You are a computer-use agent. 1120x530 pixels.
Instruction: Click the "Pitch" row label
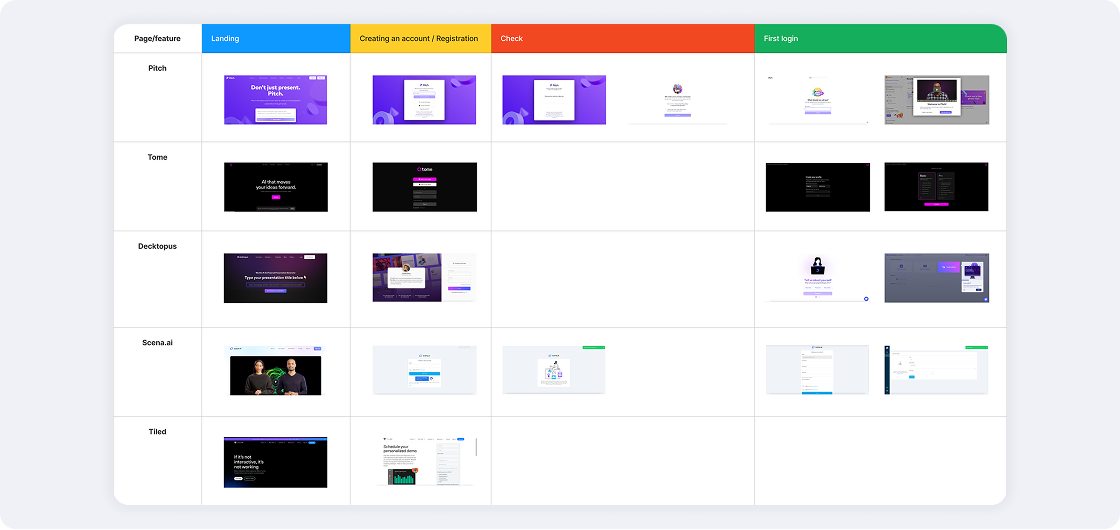pyautogui.click(x=157, y=69)
